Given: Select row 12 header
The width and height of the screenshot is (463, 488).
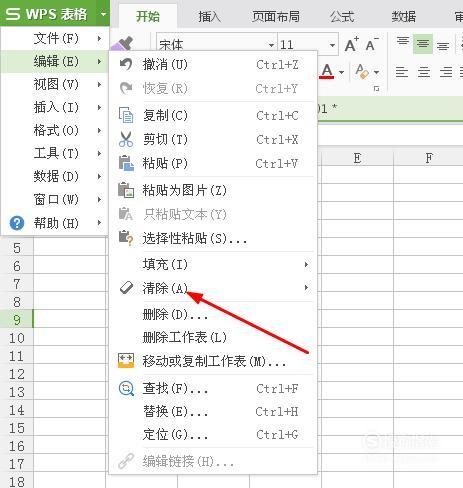Looking at the screenshot, I should click(17, 374).
